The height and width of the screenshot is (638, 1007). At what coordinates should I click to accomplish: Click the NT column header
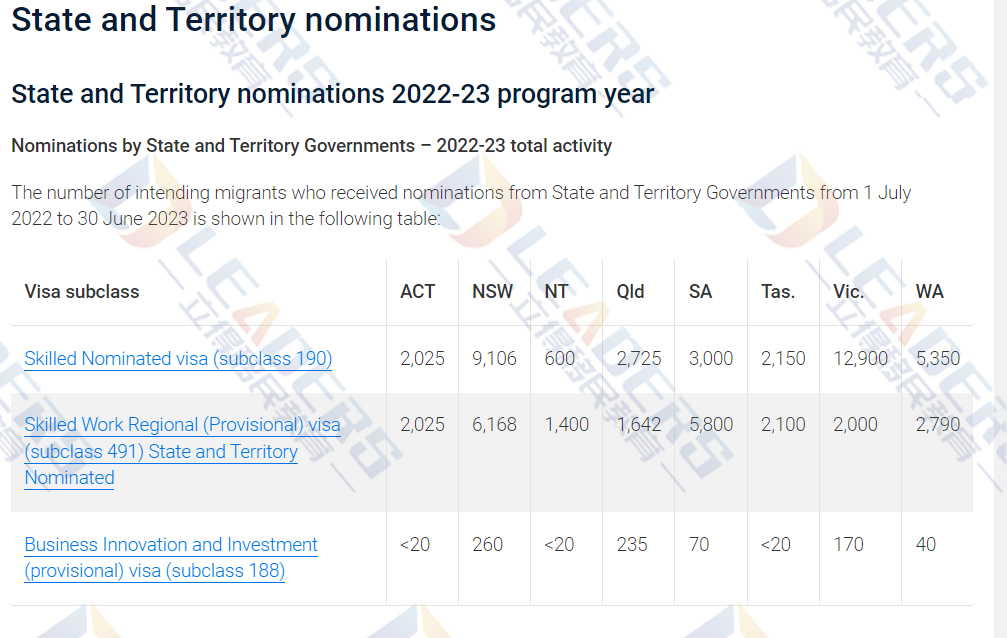tap(556, 292)
